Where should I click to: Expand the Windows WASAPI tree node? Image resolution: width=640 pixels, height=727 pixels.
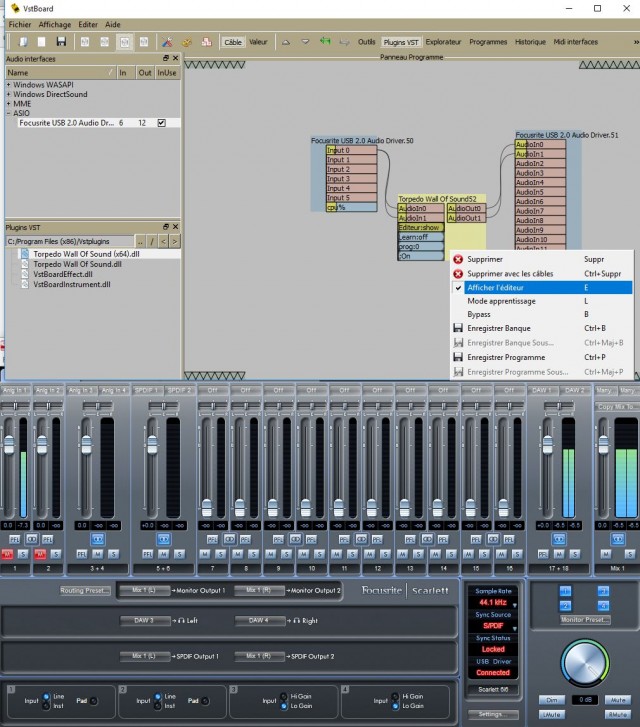click(9, 84)
